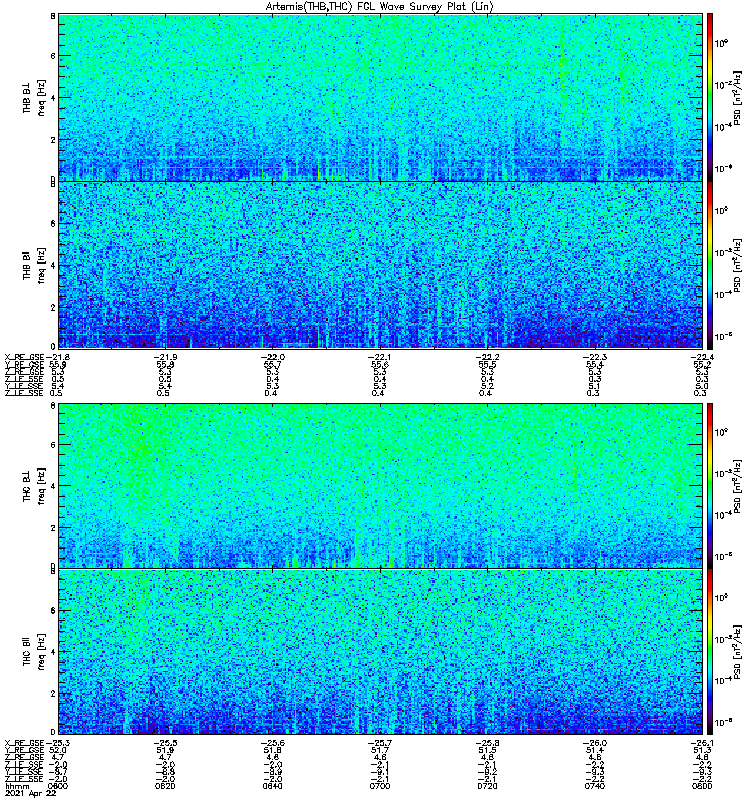The width and height of the screenshot is (750, 800).
Task: Click the '6' frequency tick on the THB B⊥ axis
Action: point(53,56)
